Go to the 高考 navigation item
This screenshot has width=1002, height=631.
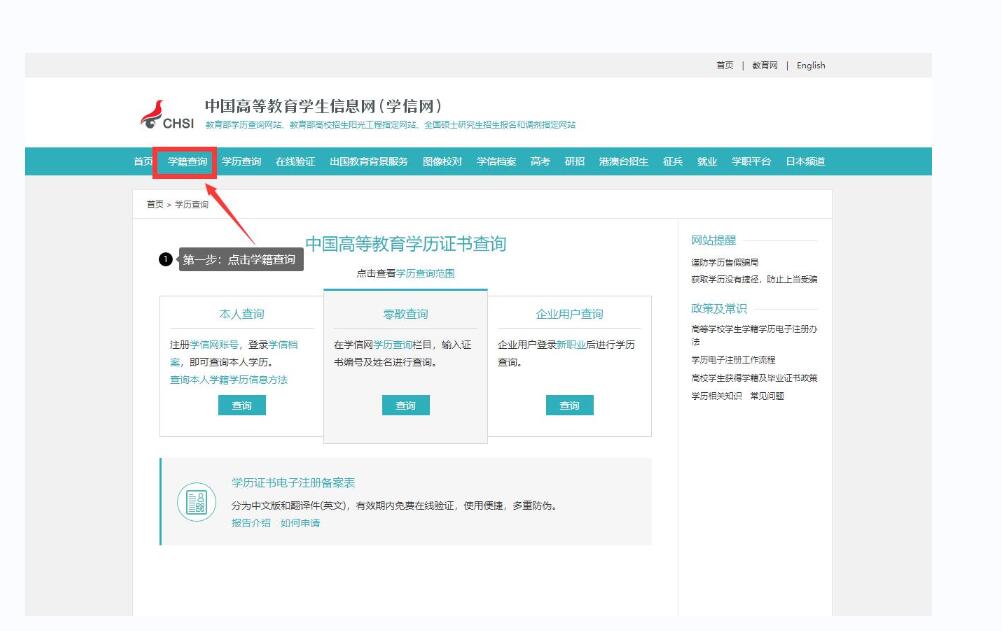540,161
